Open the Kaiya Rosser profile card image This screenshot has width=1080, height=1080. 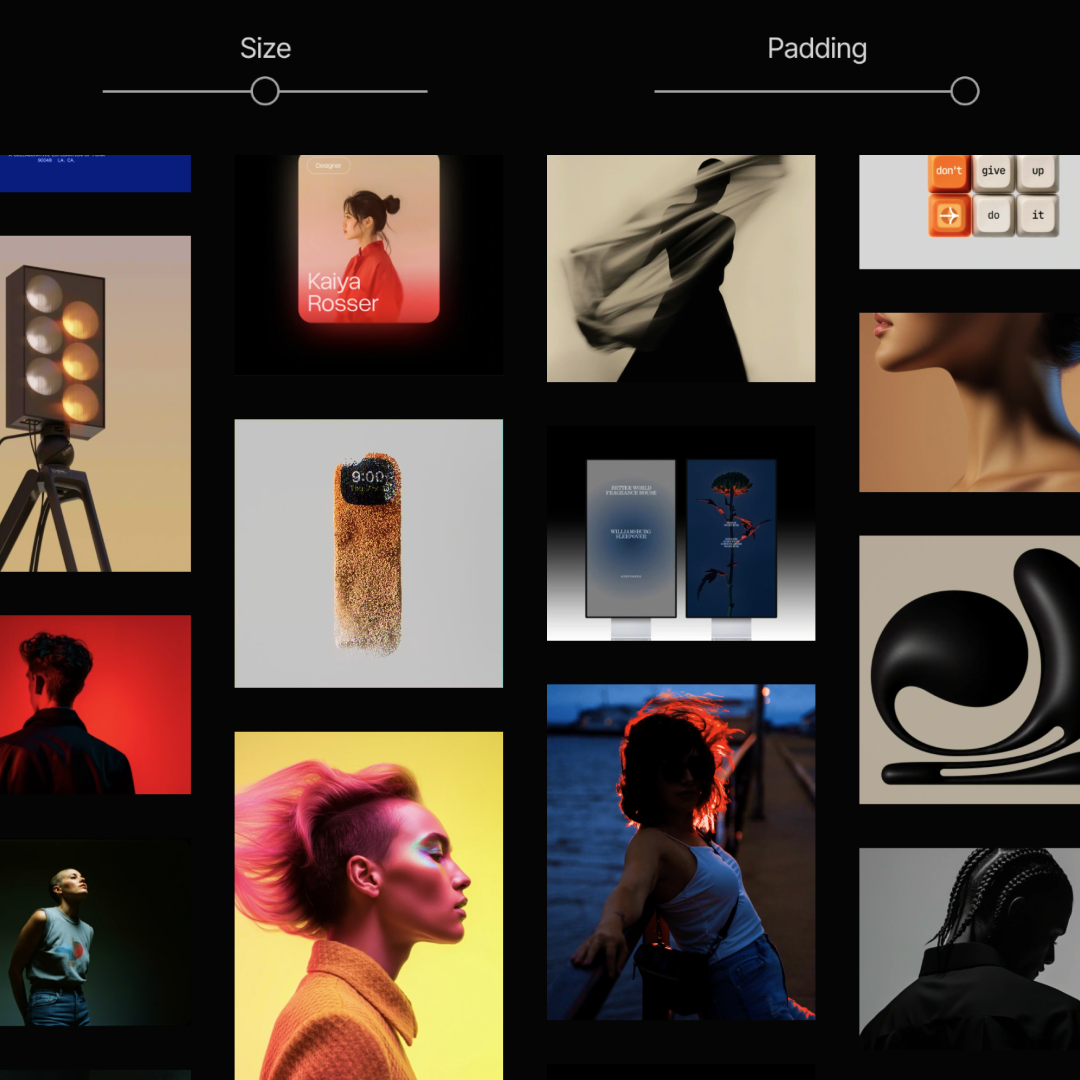click(x=368, y=240)
